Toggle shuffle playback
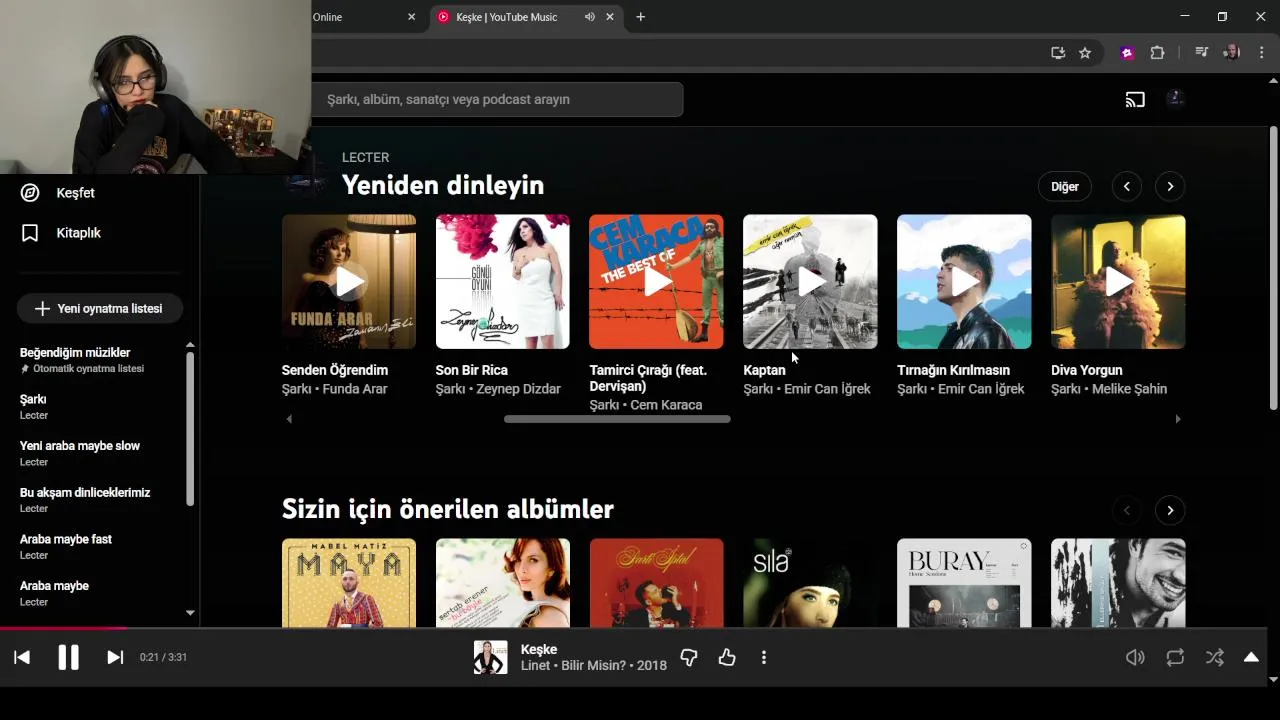1280x720 pixels. 1214,657
